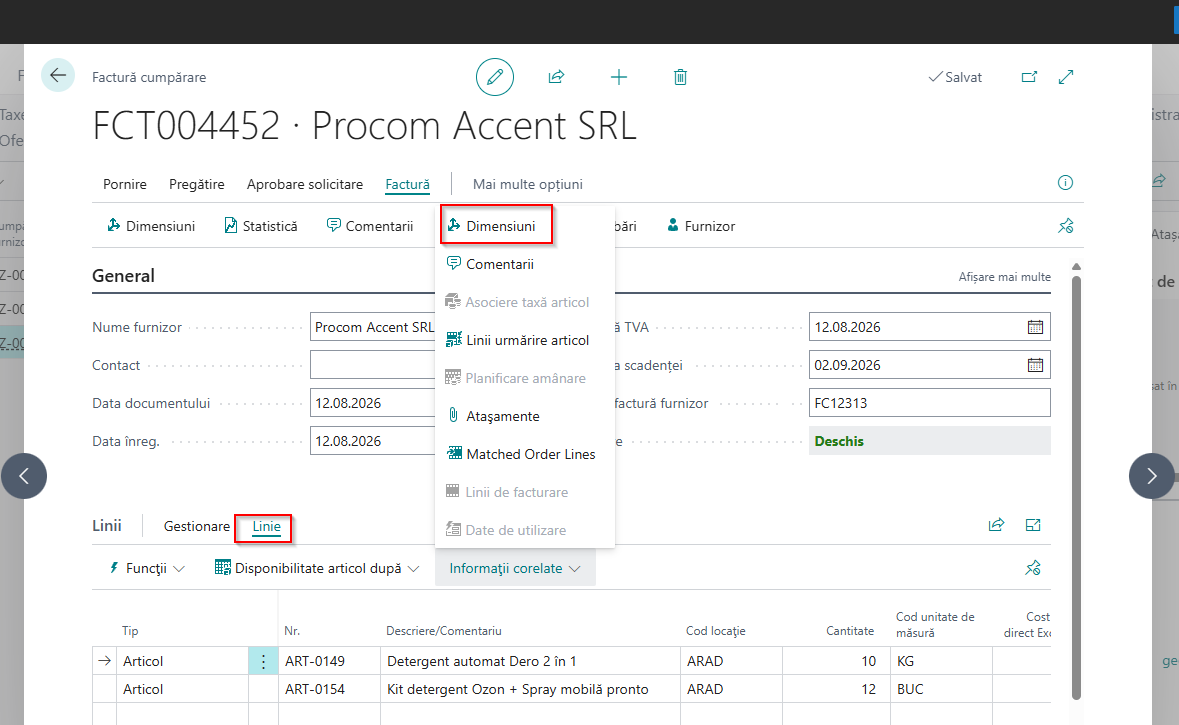
Task: Click the Salvat status indicator
Action: [955, 77]
